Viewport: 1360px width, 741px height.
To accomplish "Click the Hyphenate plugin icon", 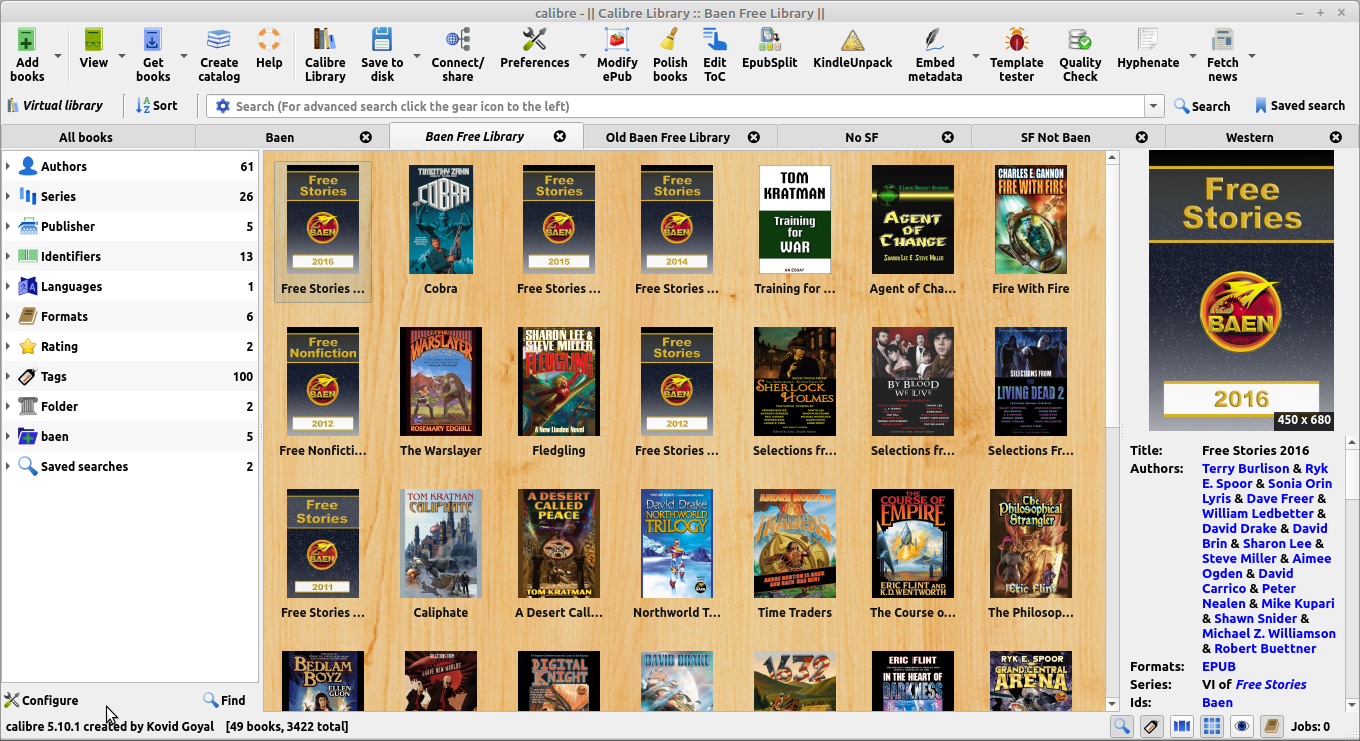I will click(x=1148, y=40).
